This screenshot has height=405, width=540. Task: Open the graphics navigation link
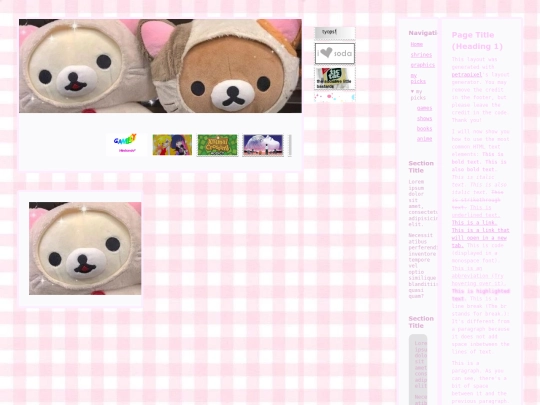[x=423, y=65]
